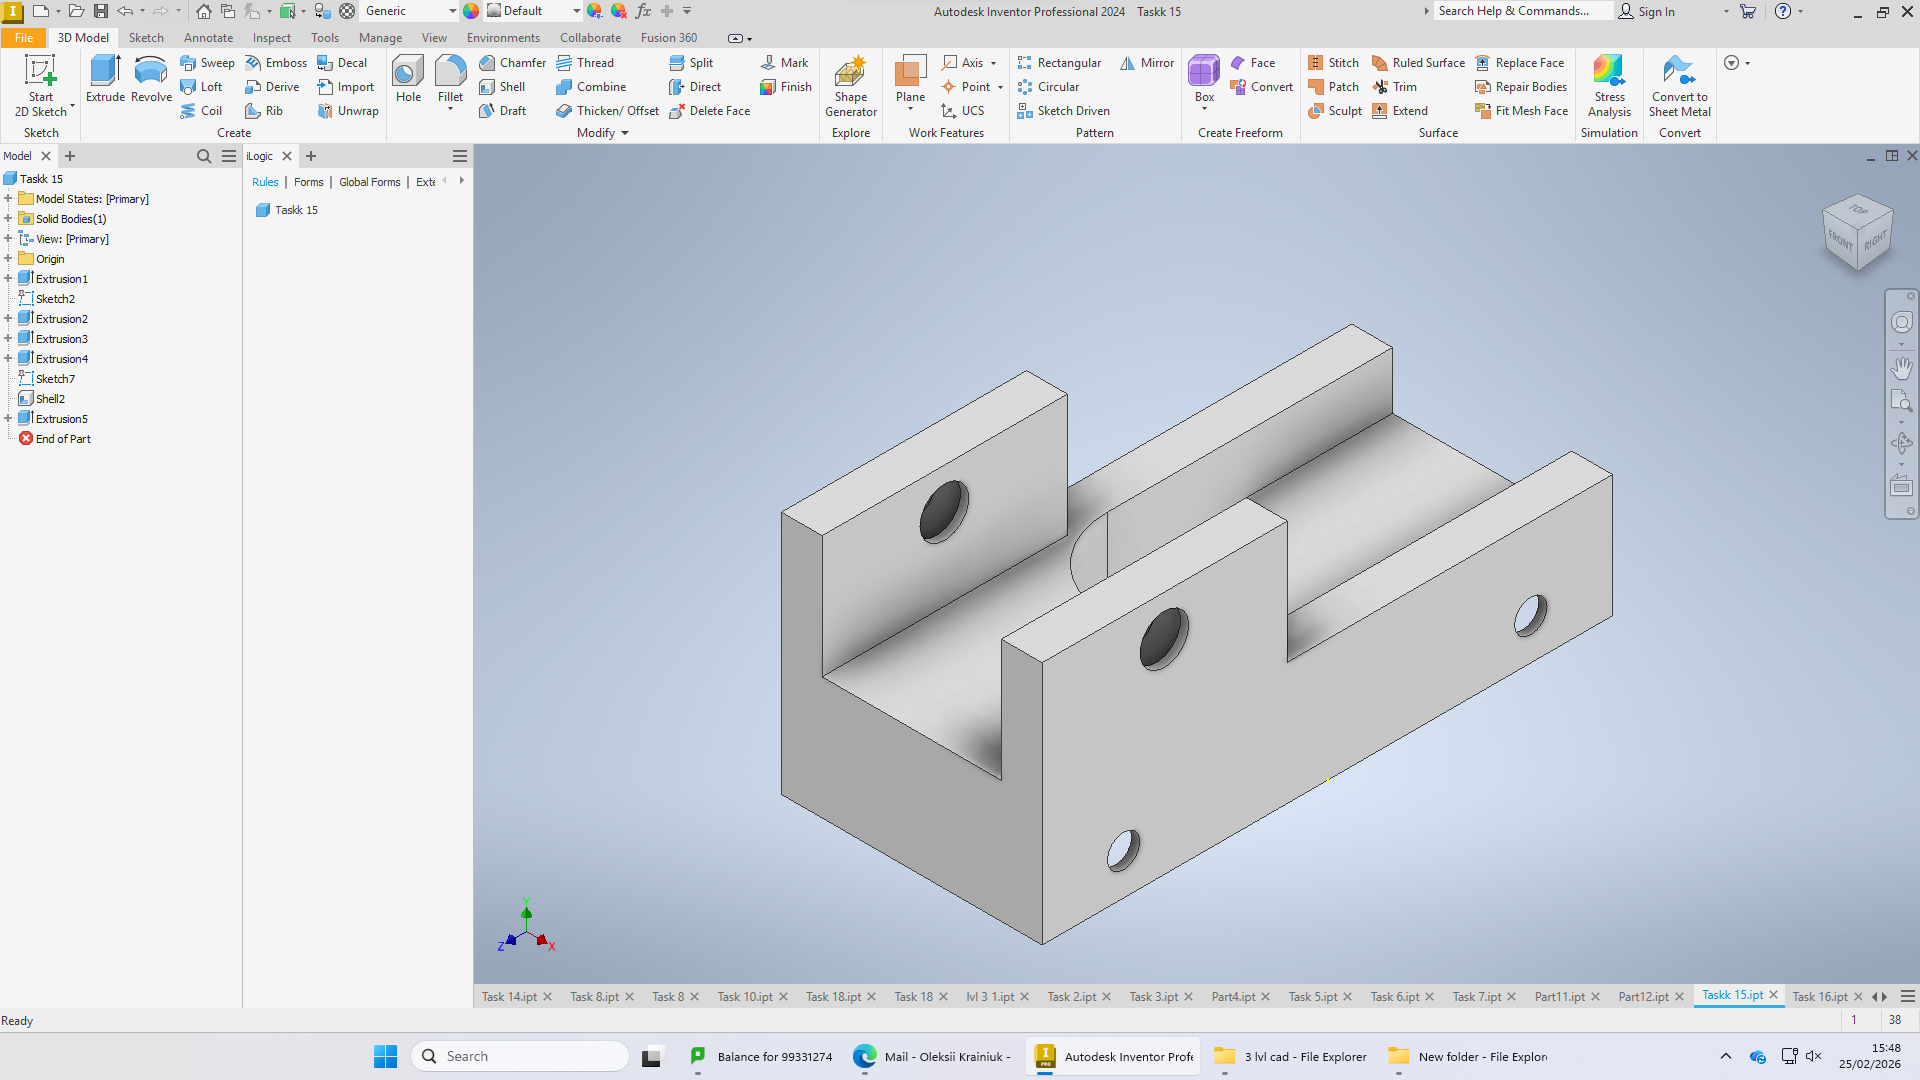
Task: Select the Stitch surface tool
Action: tap(1333, 62)
